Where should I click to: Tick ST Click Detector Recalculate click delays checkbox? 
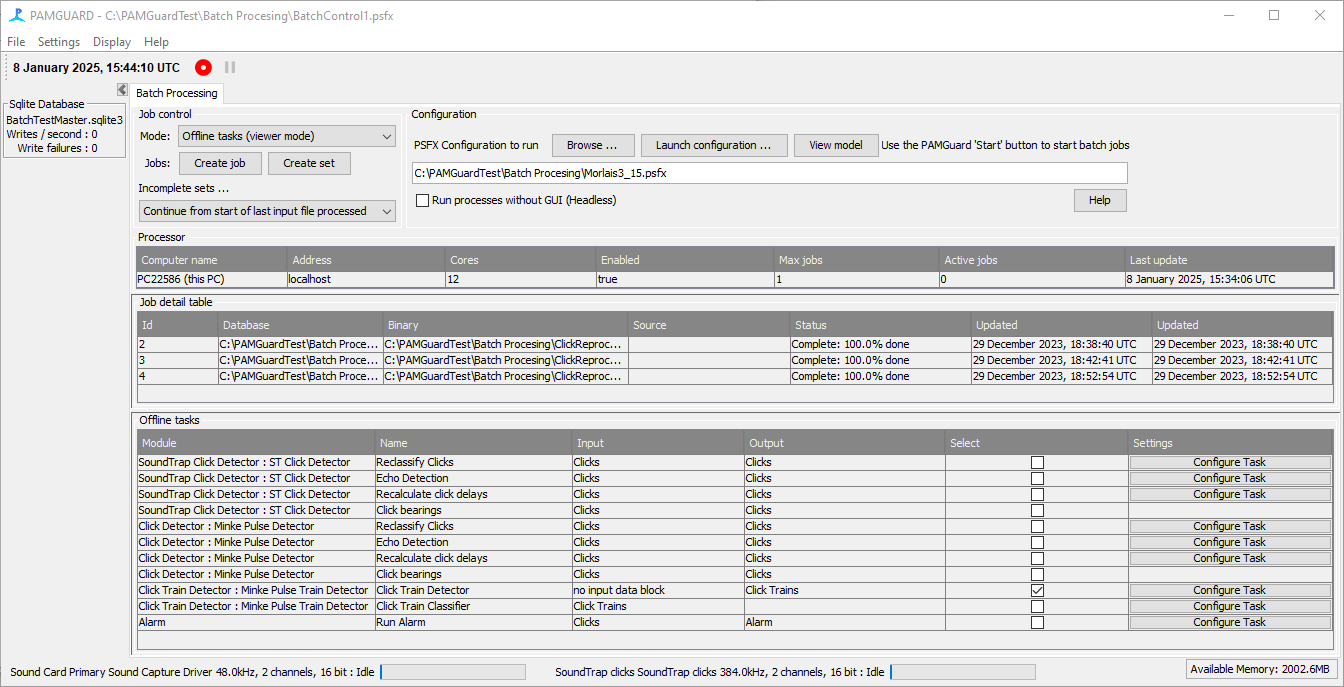point(1037,494)
